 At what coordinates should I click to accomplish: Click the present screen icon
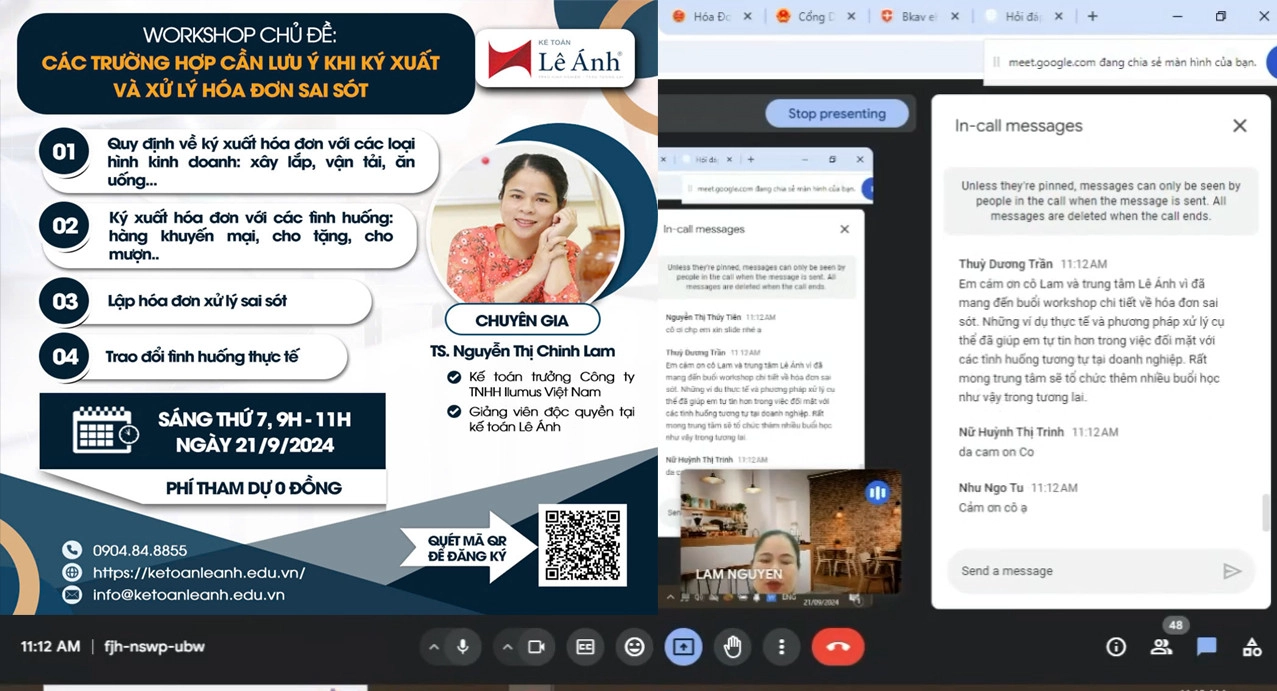(683, 647)
